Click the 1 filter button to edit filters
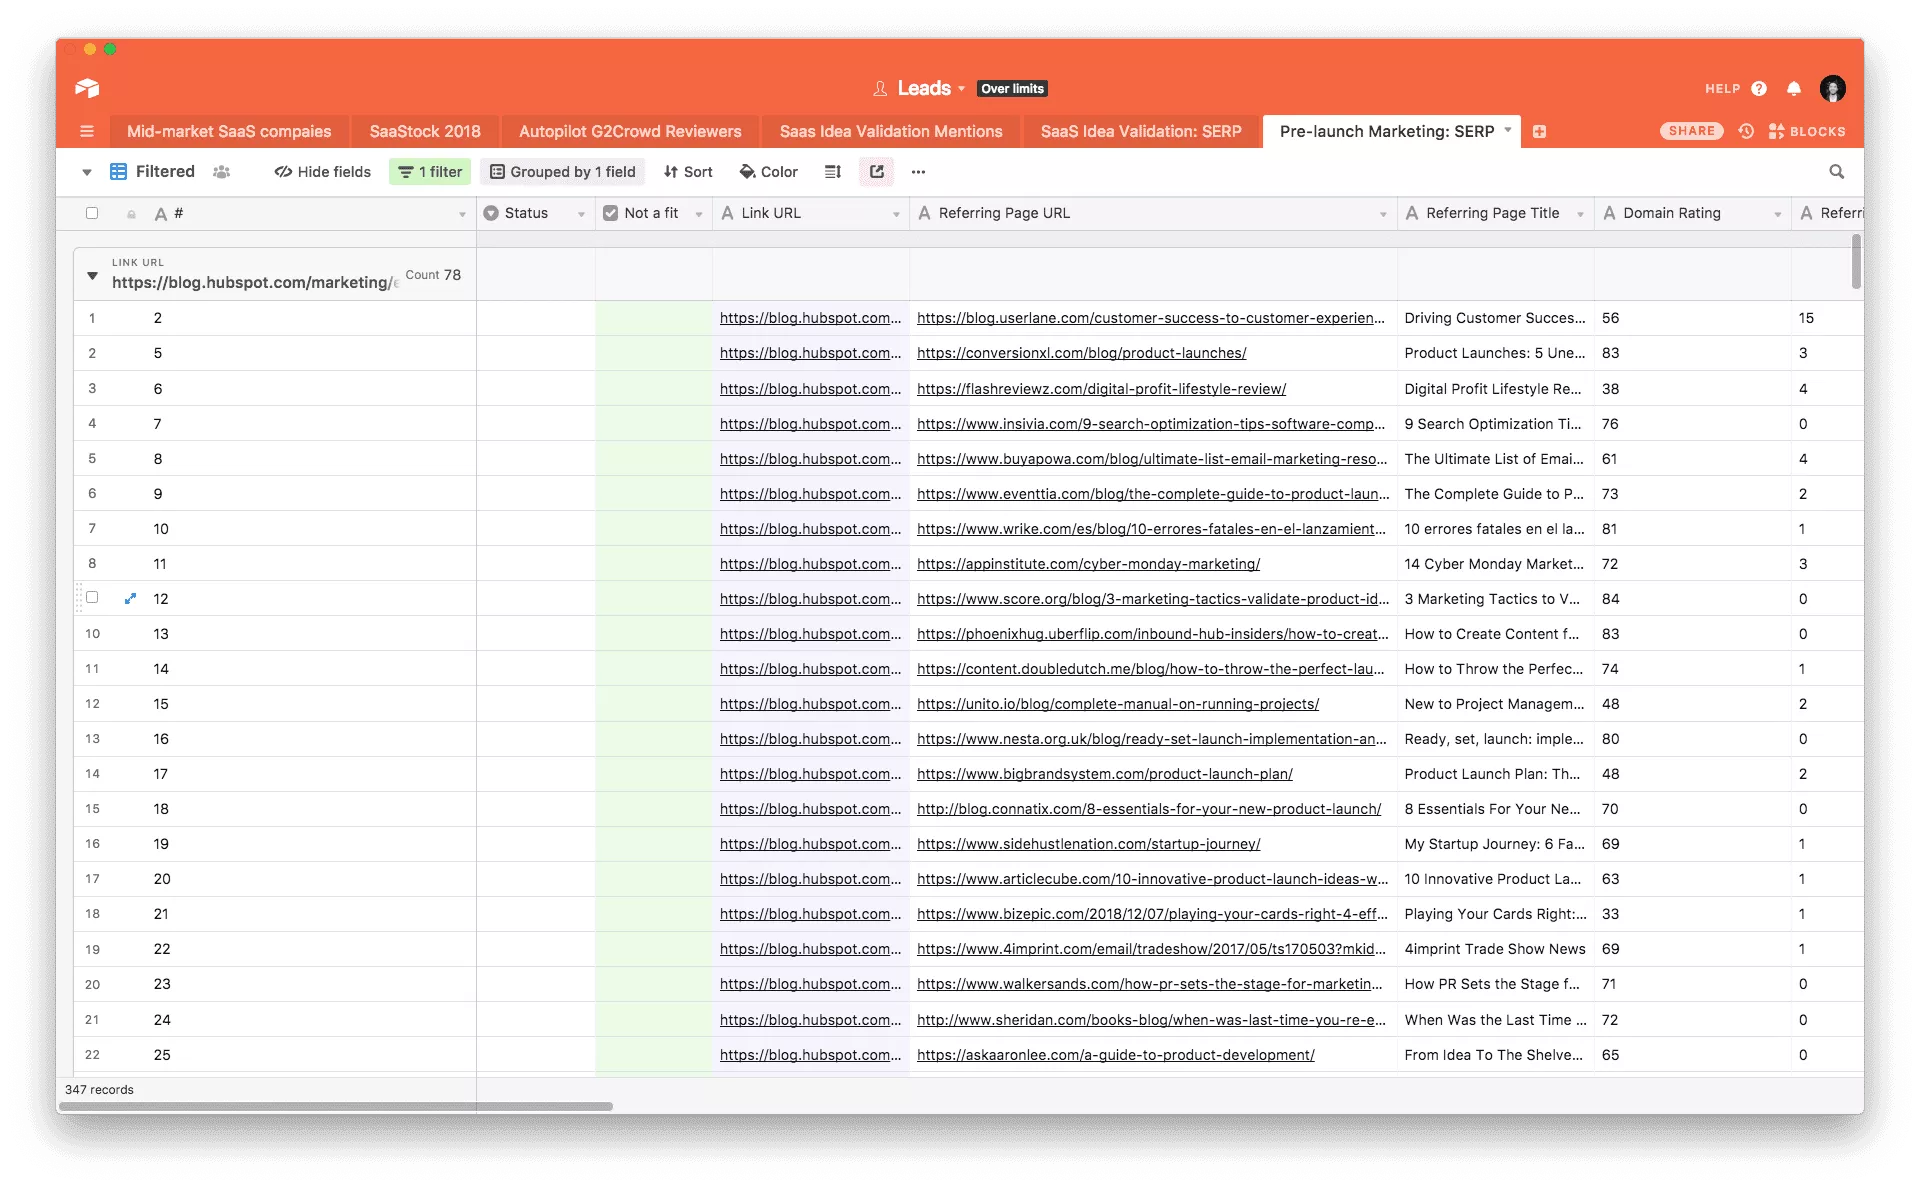This screenshot has width=1920, height=1188. point(431,171)
